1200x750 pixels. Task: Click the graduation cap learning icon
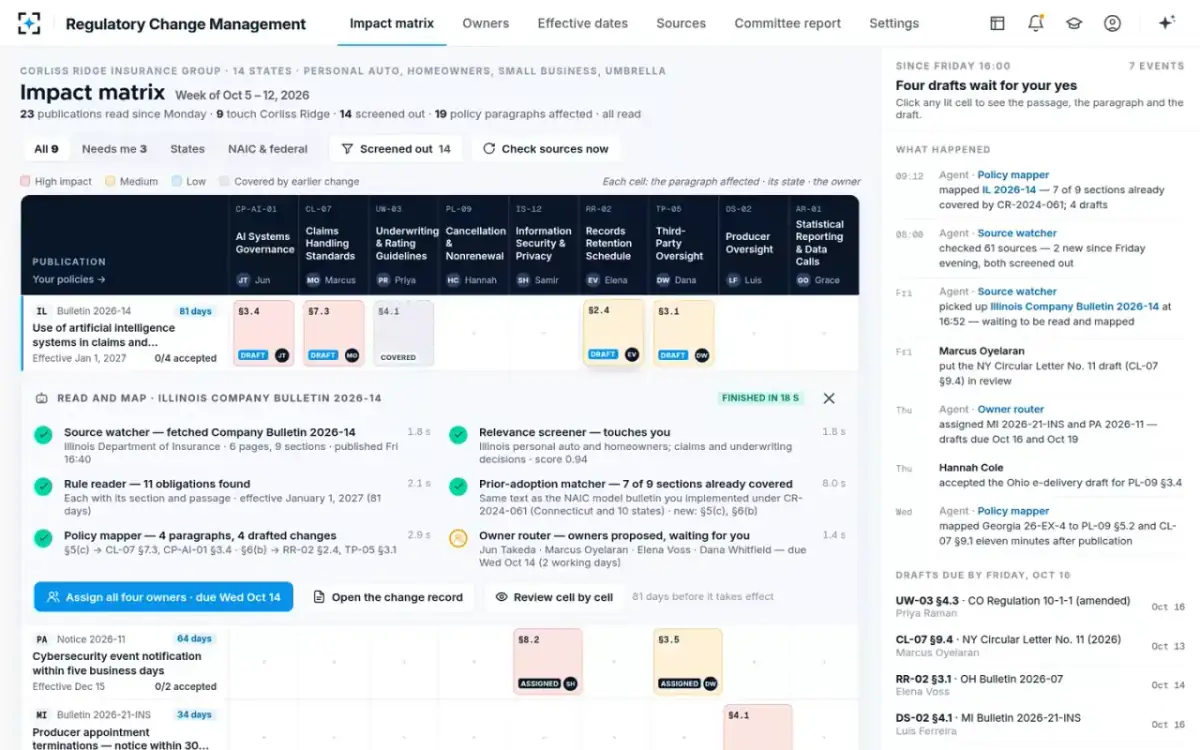(x=1074, y=23)
